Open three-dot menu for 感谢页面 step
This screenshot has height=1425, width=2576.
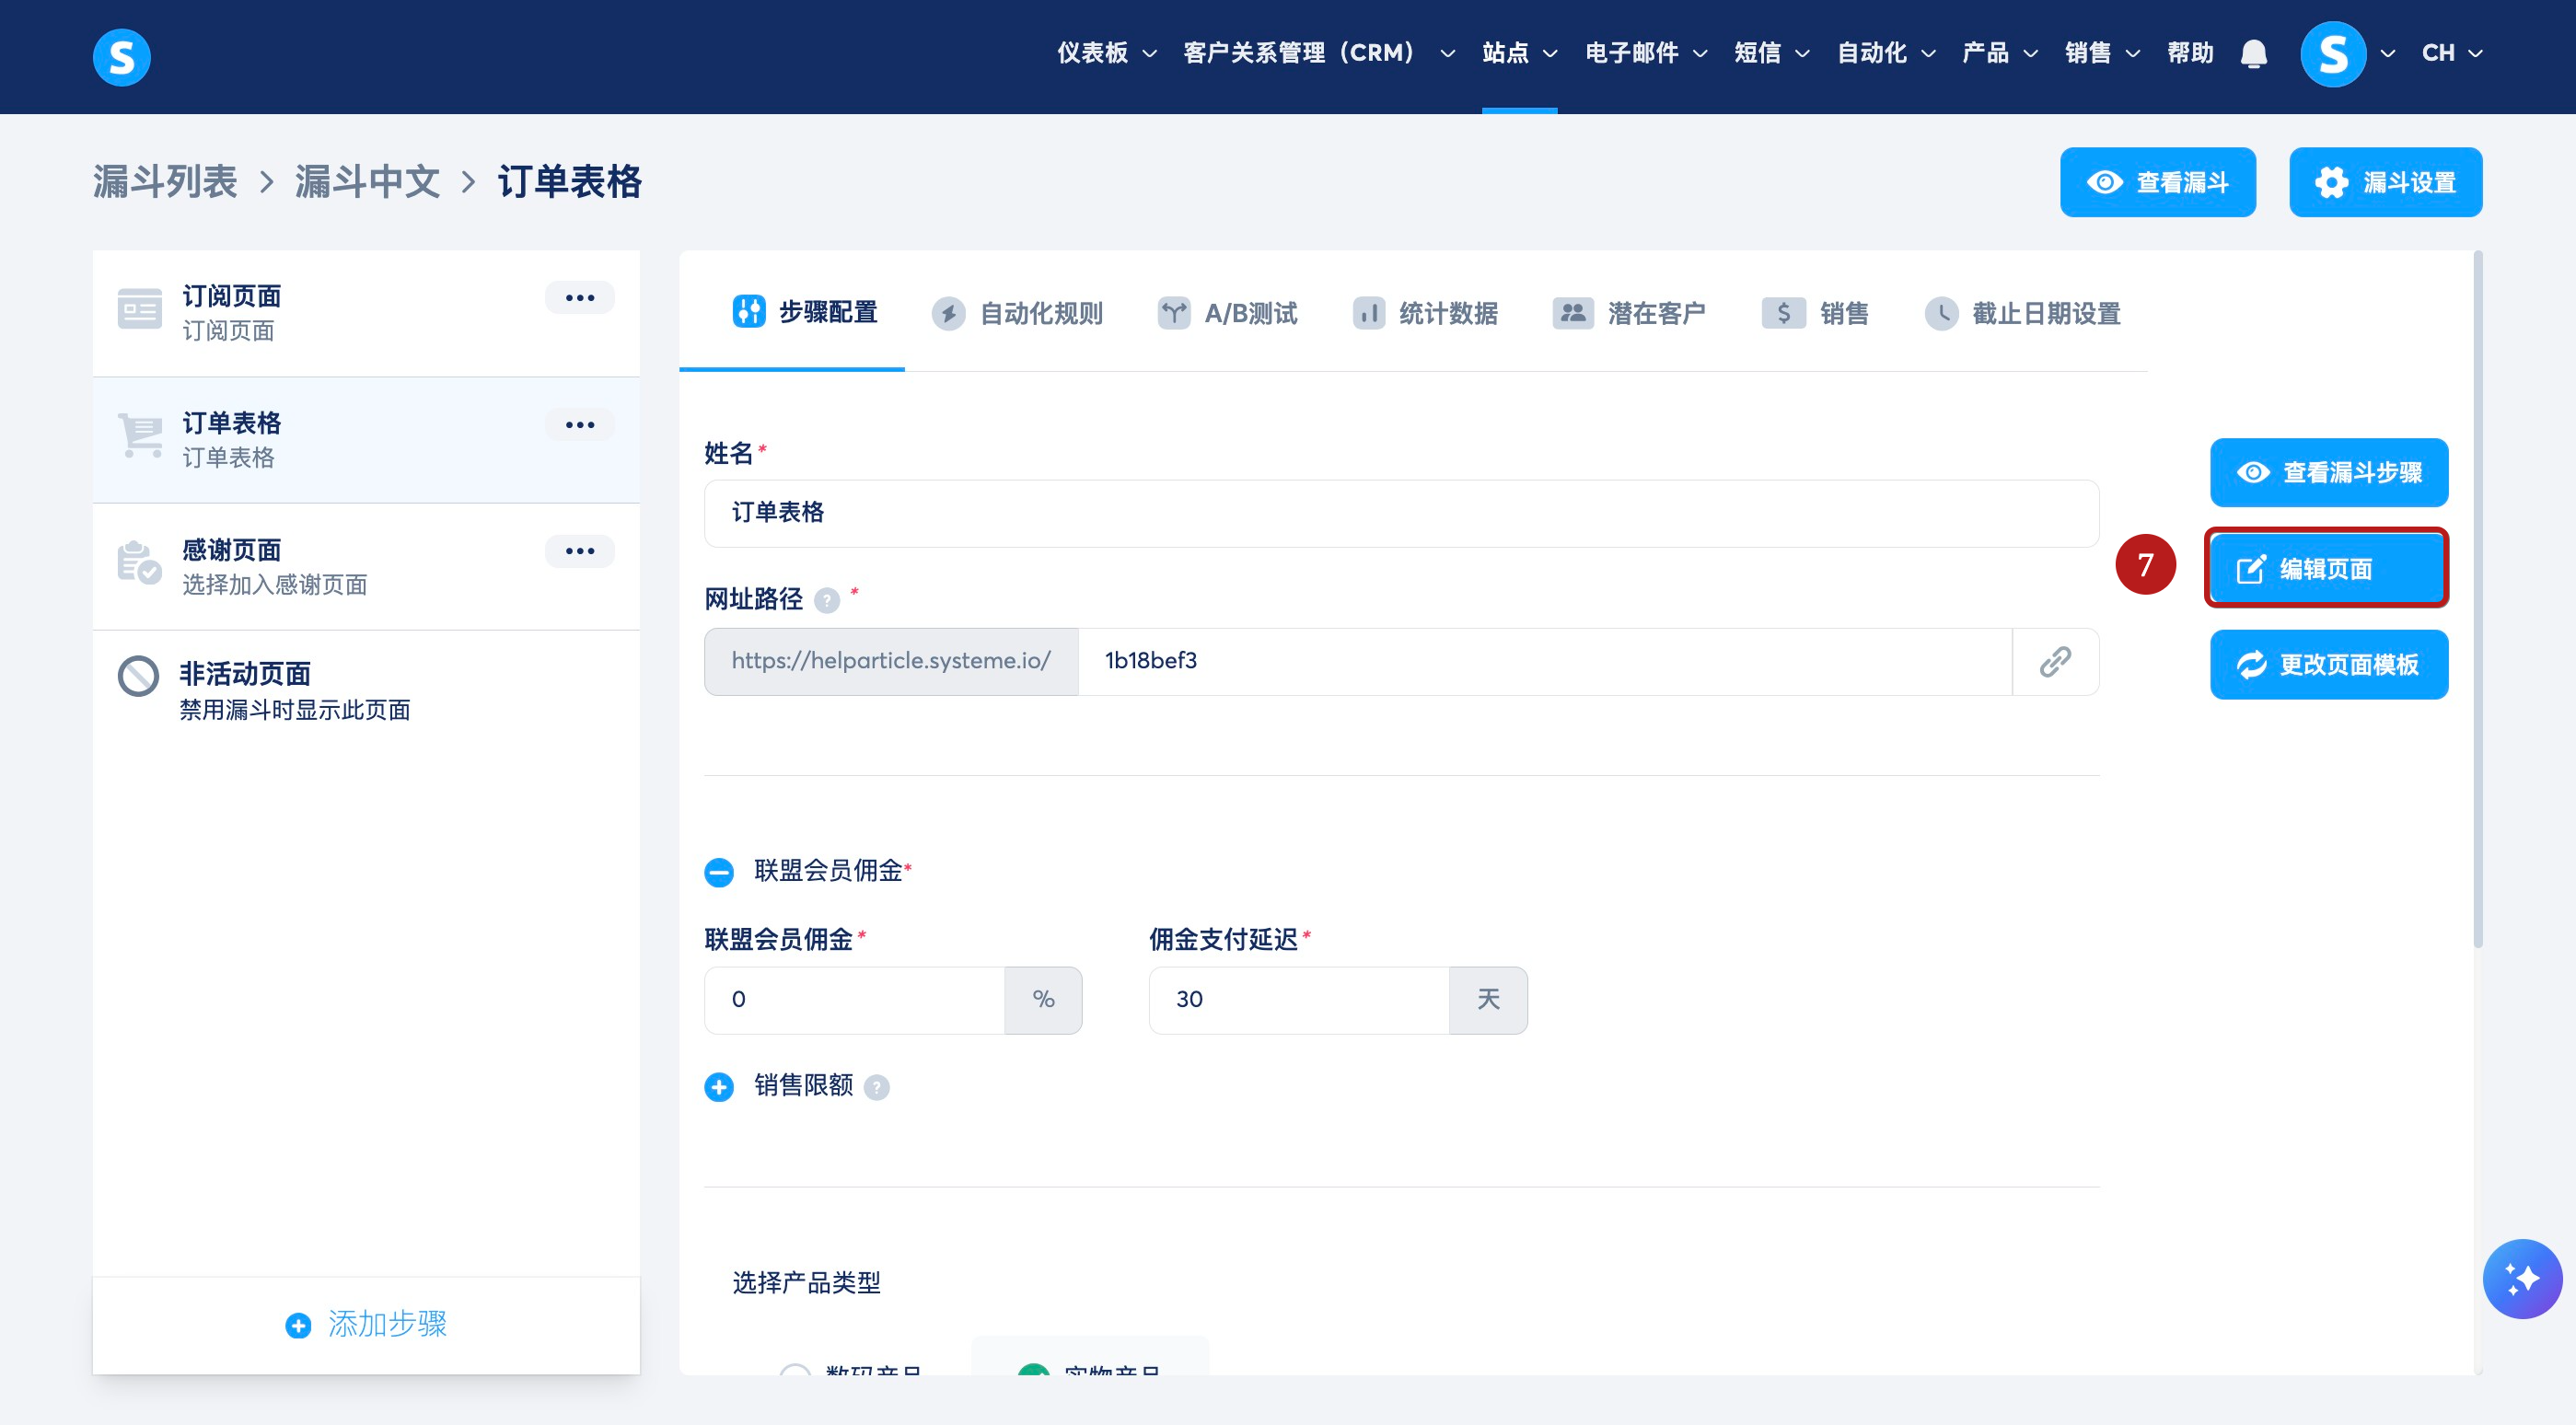[579, 551]
